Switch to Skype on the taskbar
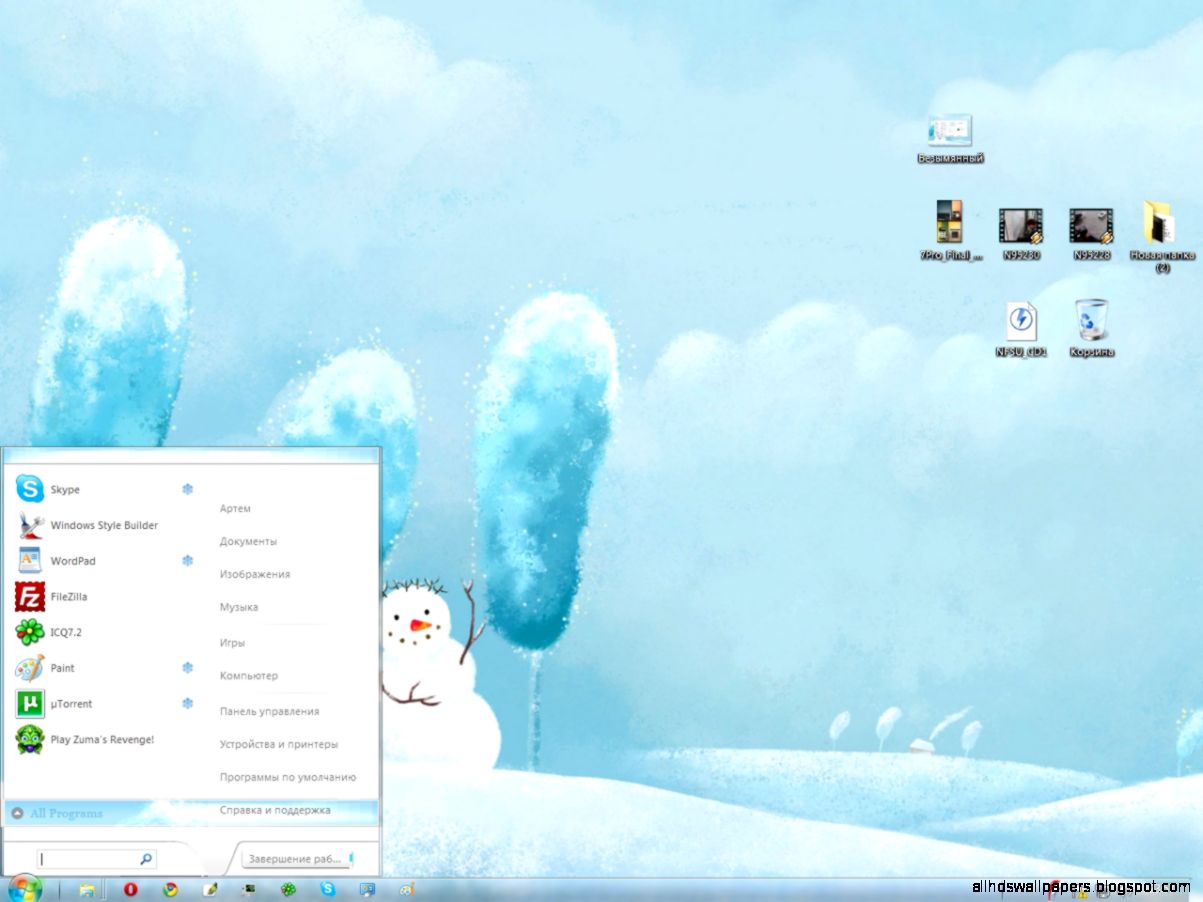This screenshot has width=1203, height=902. 328,889
